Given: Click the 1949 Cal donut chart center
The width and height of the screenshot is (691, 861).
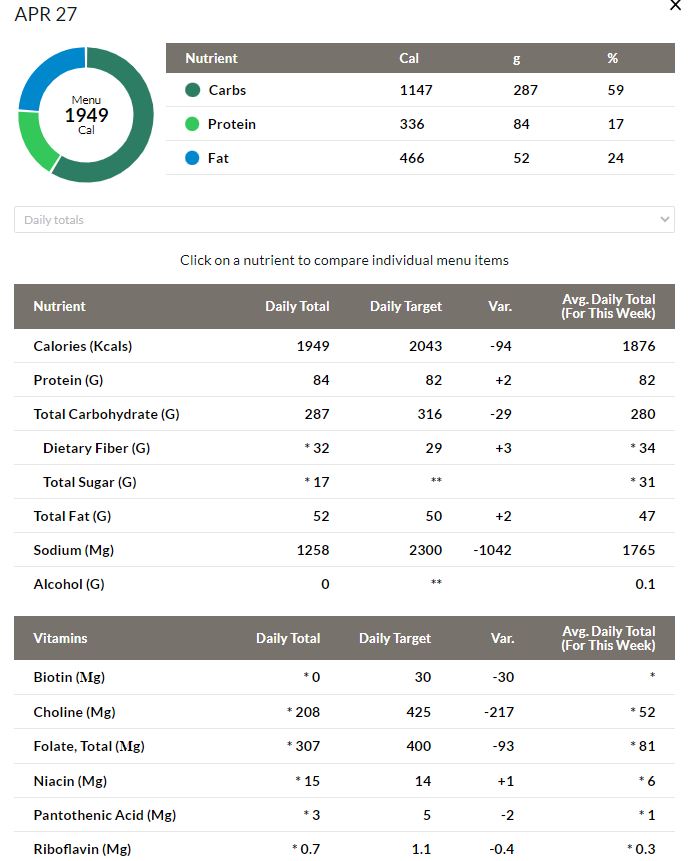Looking at the screenshot, I should (x=86, y=115).
